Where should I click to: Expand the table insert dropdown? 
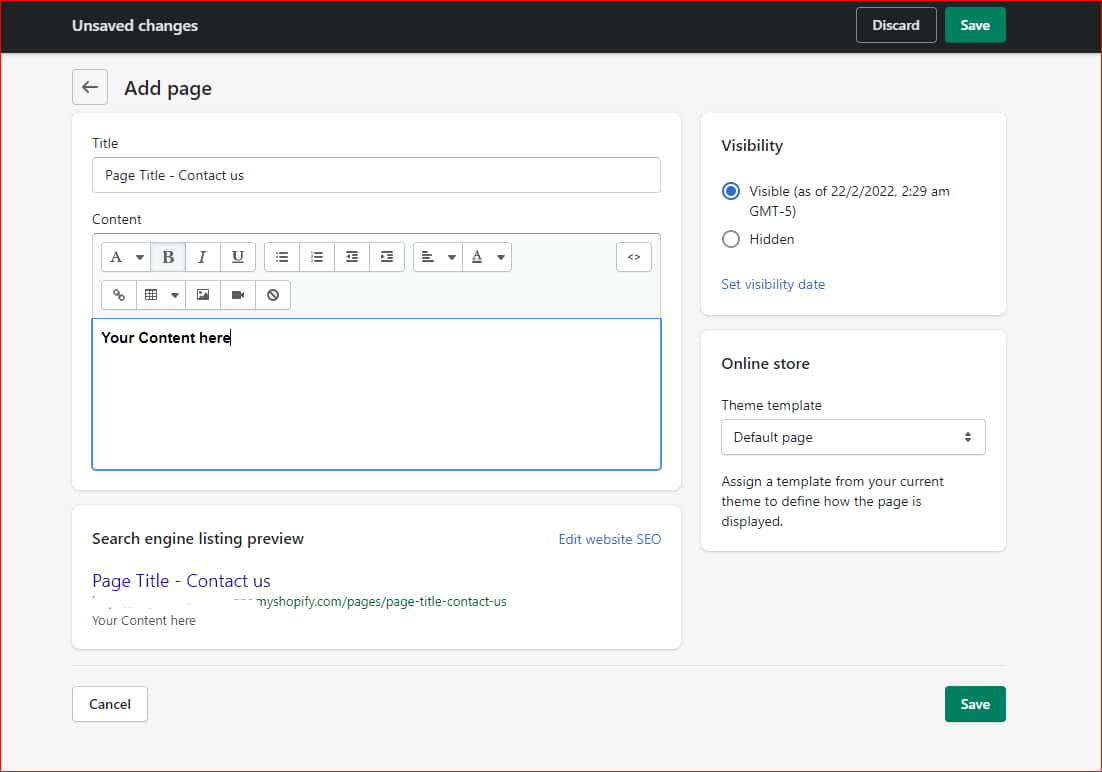pos(175,294)
